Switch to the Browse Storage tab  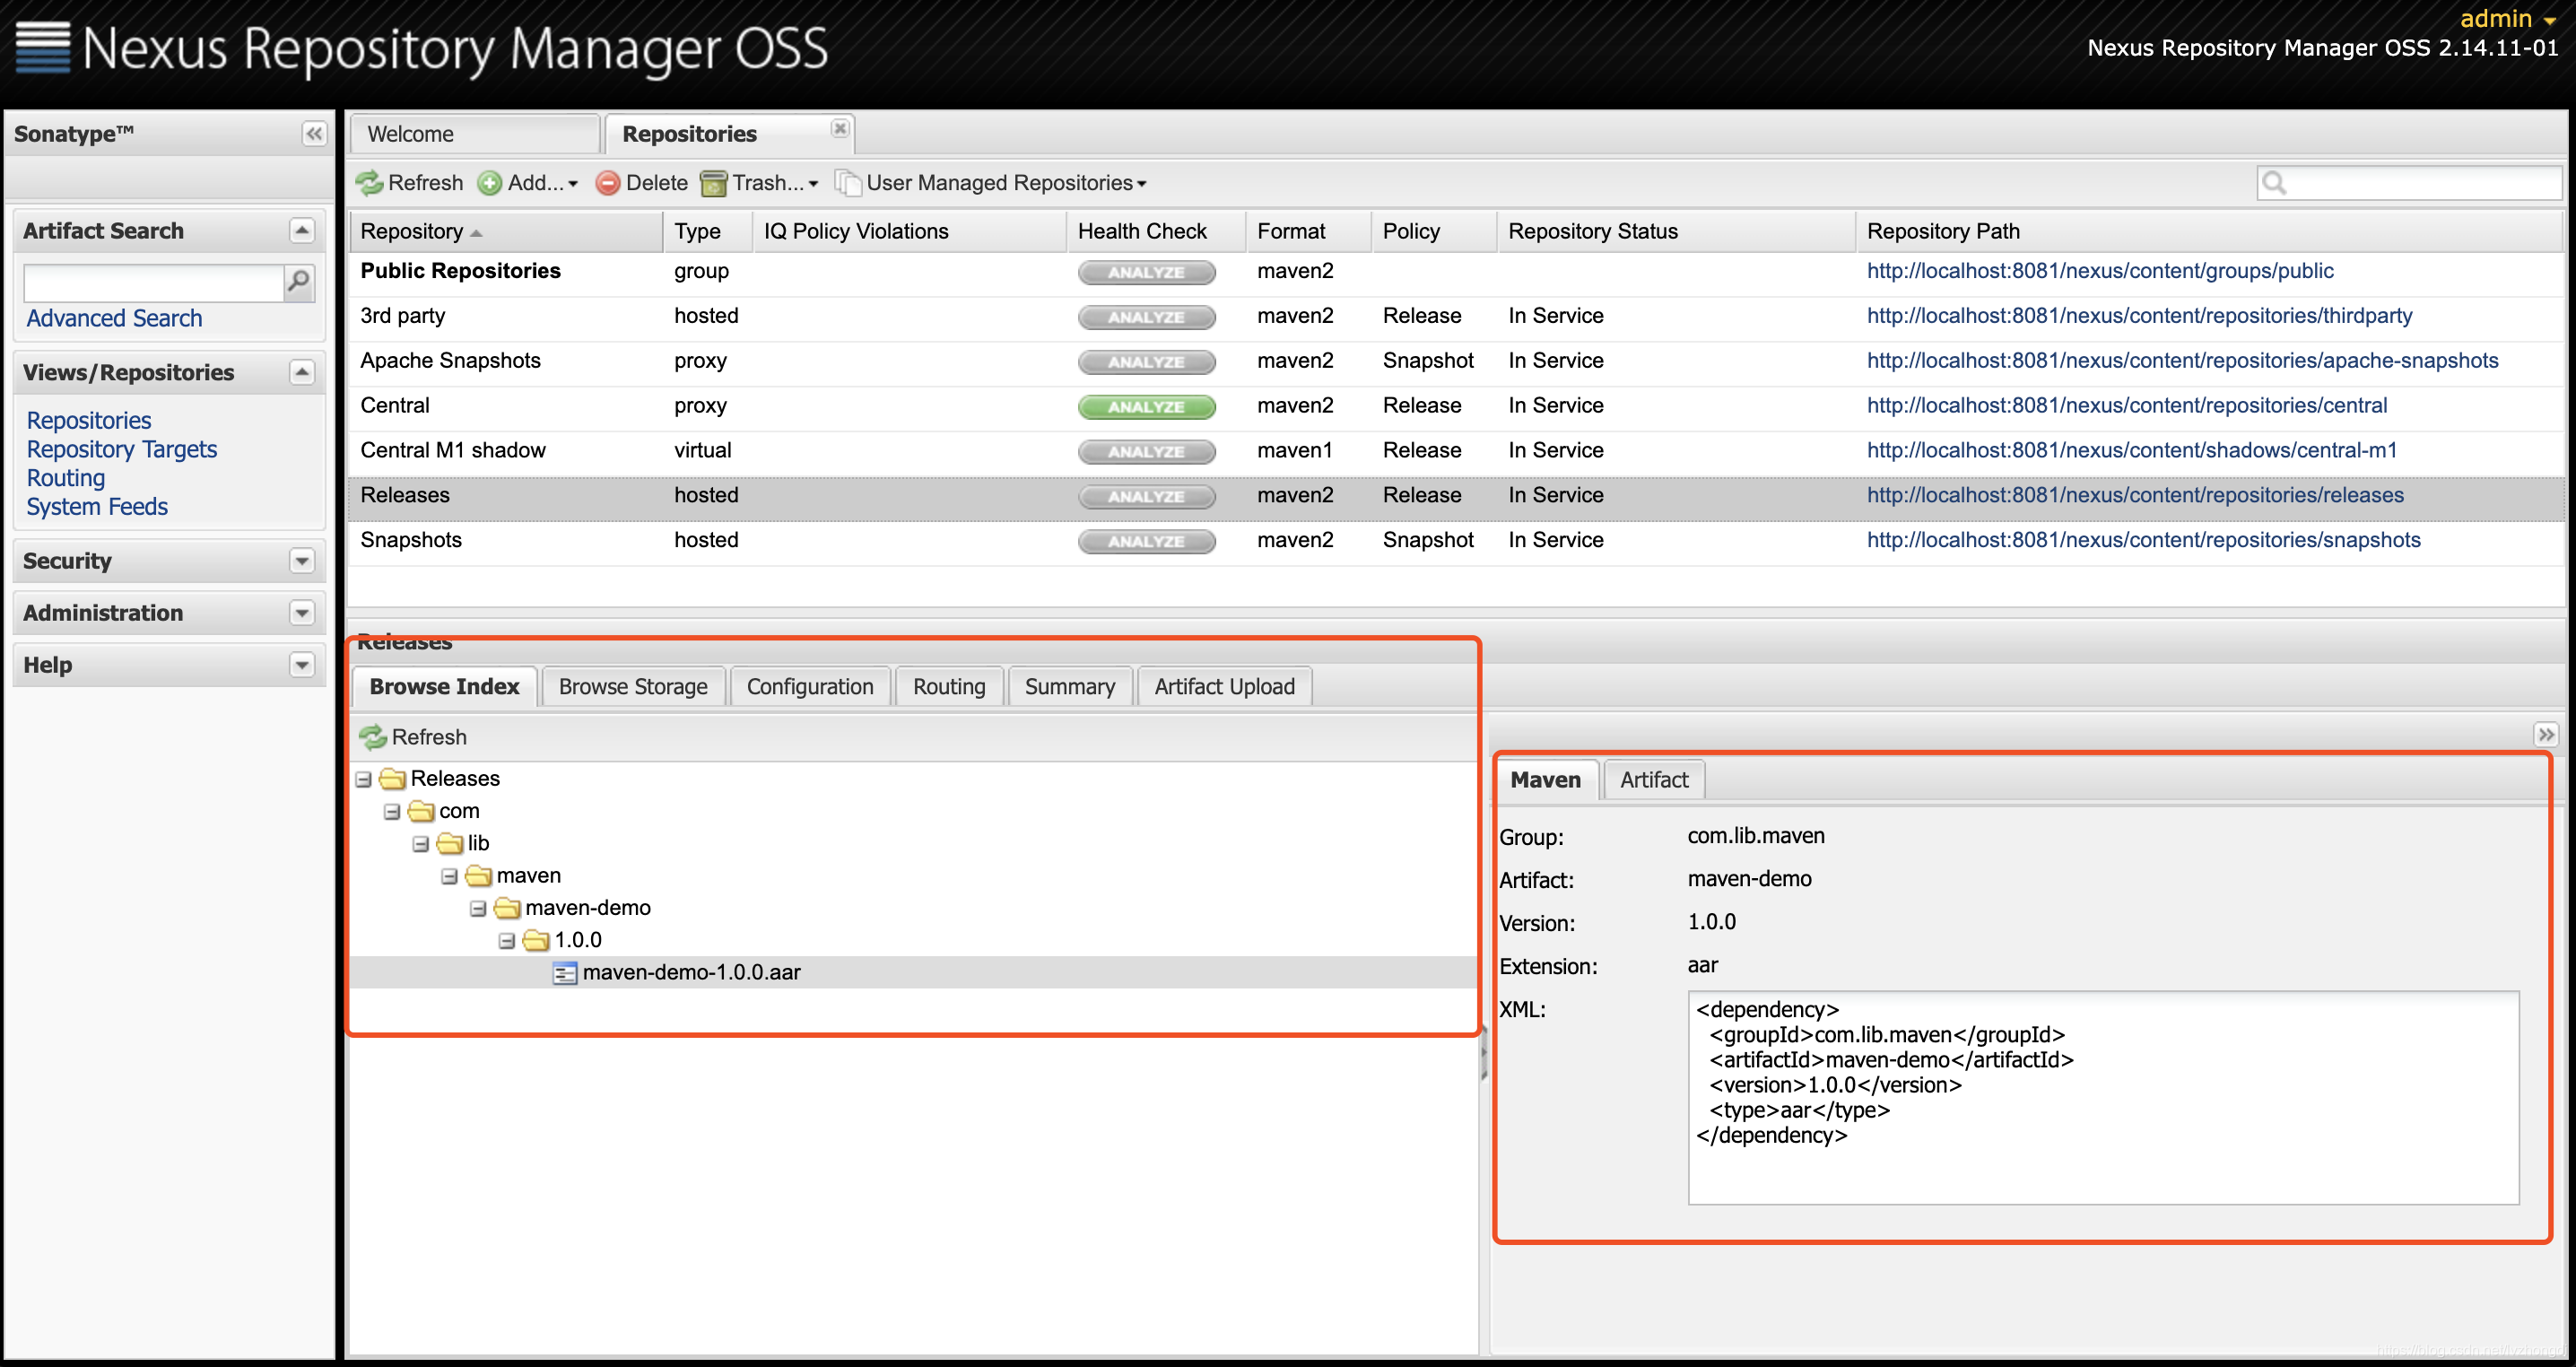[x=632, y=687]
